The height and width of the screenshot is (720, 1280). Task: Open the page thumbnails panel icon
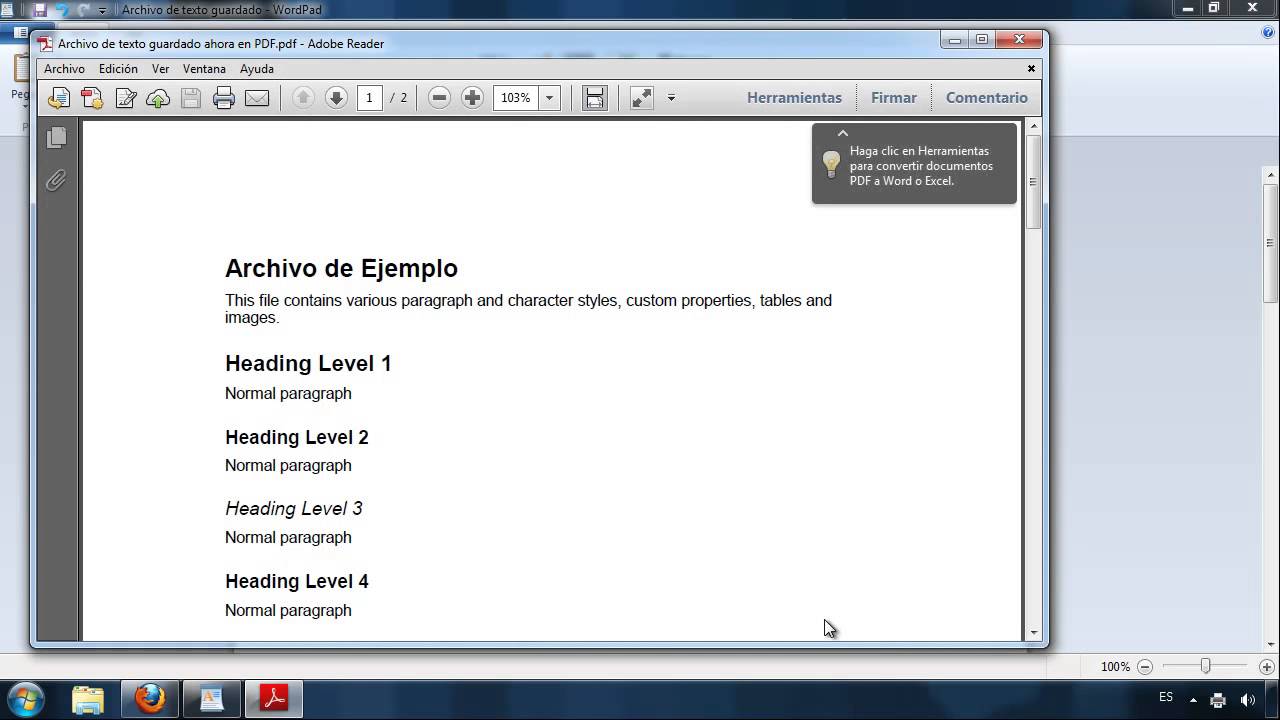pos(56,137)
